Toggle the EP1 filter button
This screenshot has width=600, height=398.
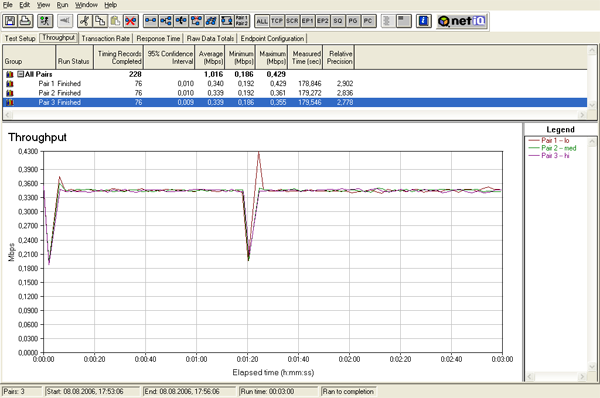pos(308,21)
